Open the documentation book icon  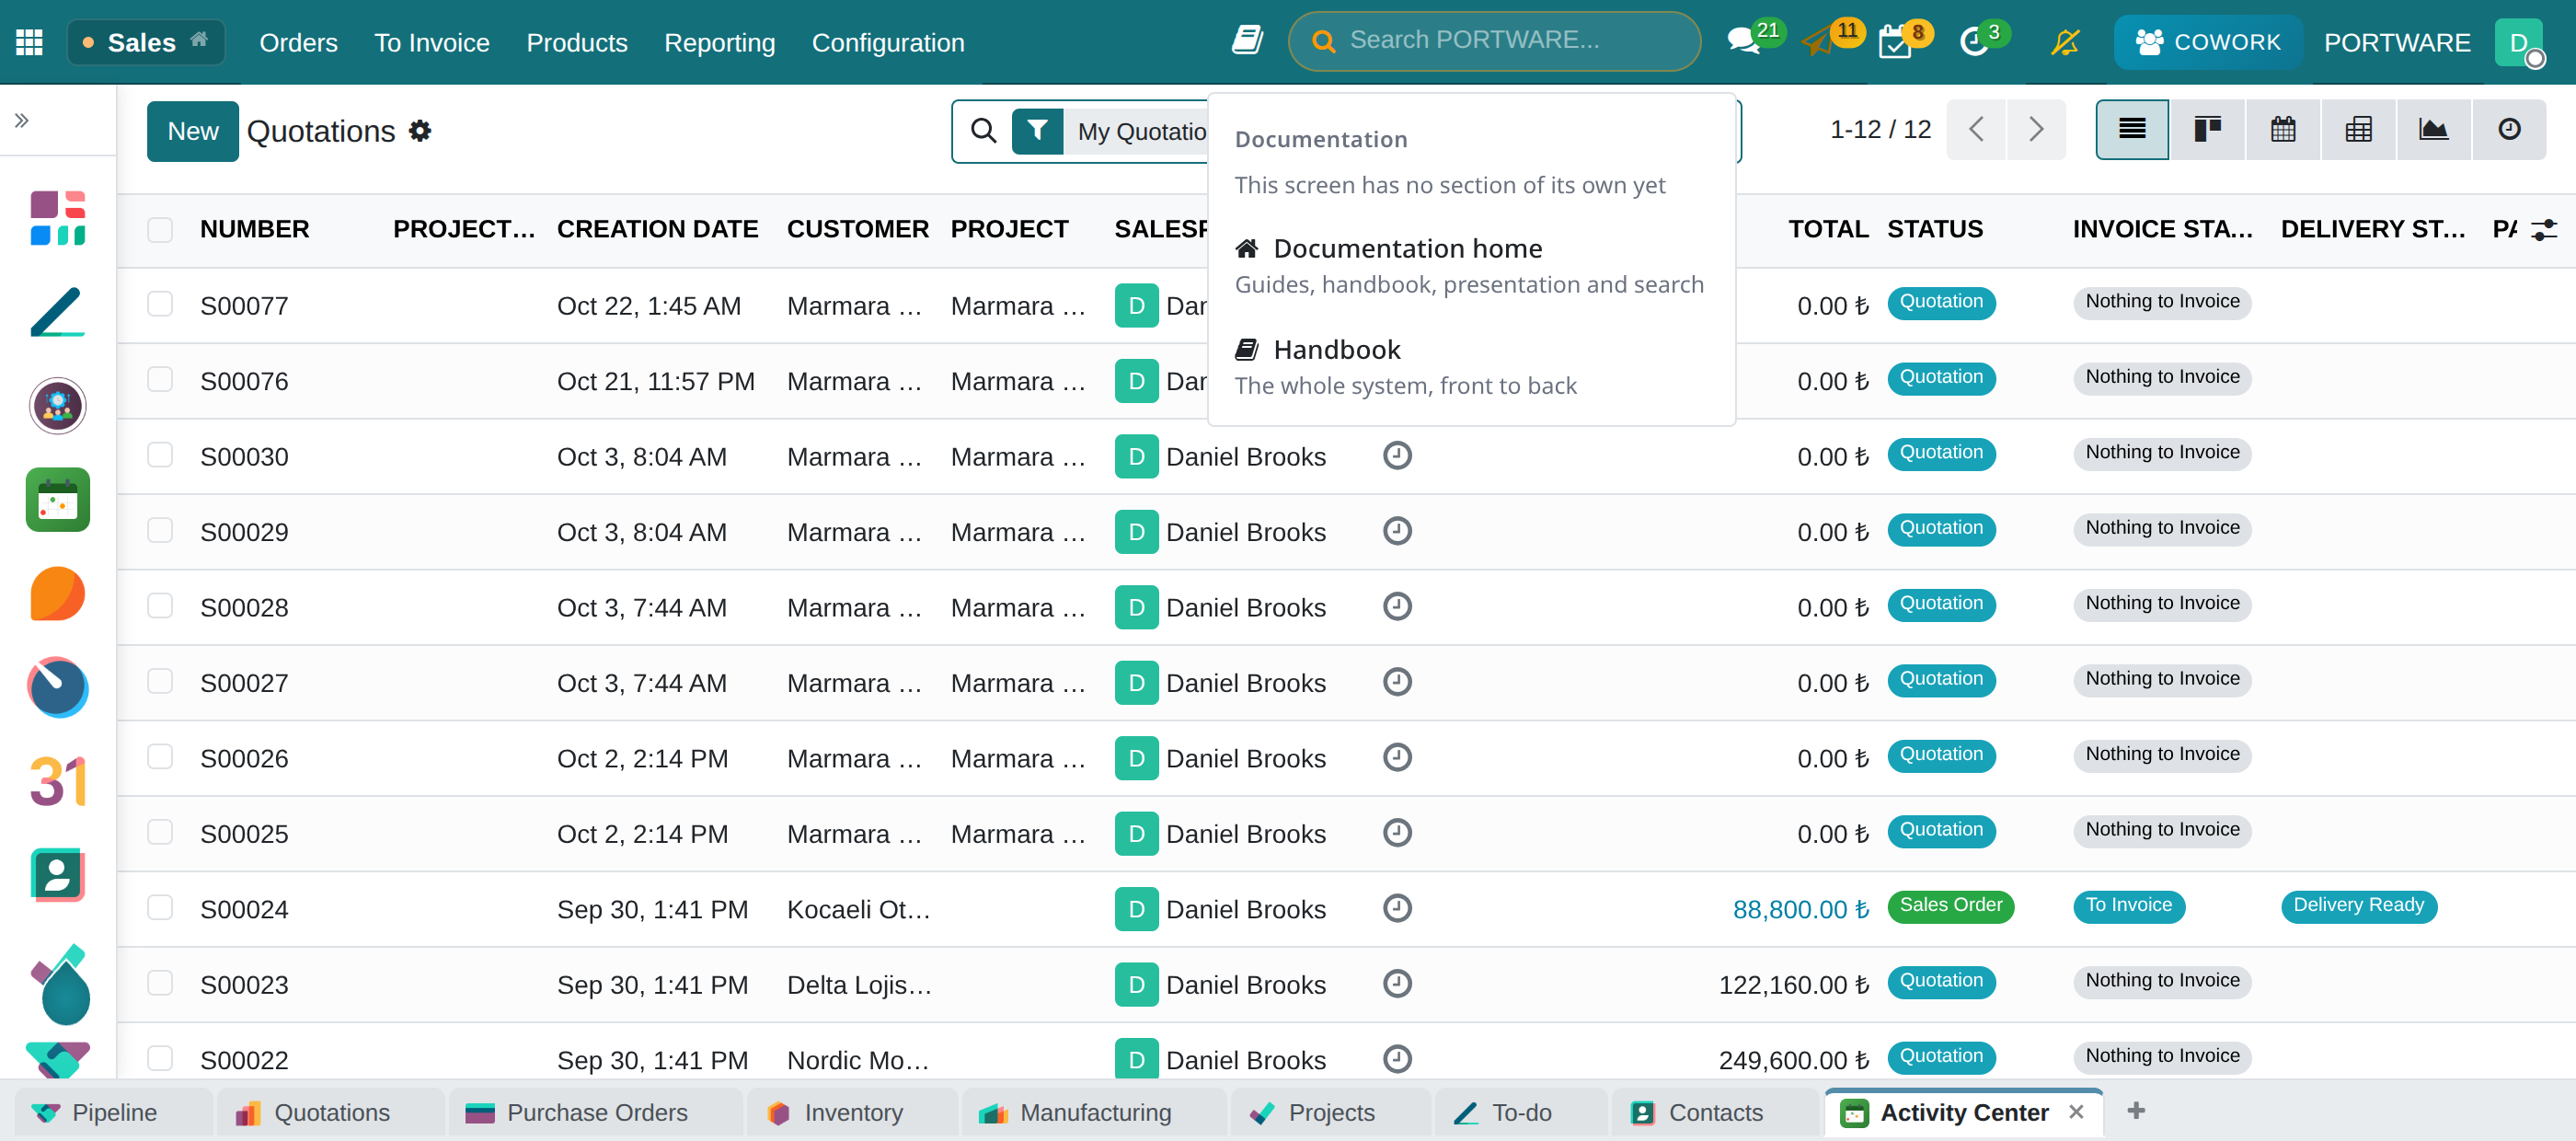[x=1247, y=41]
